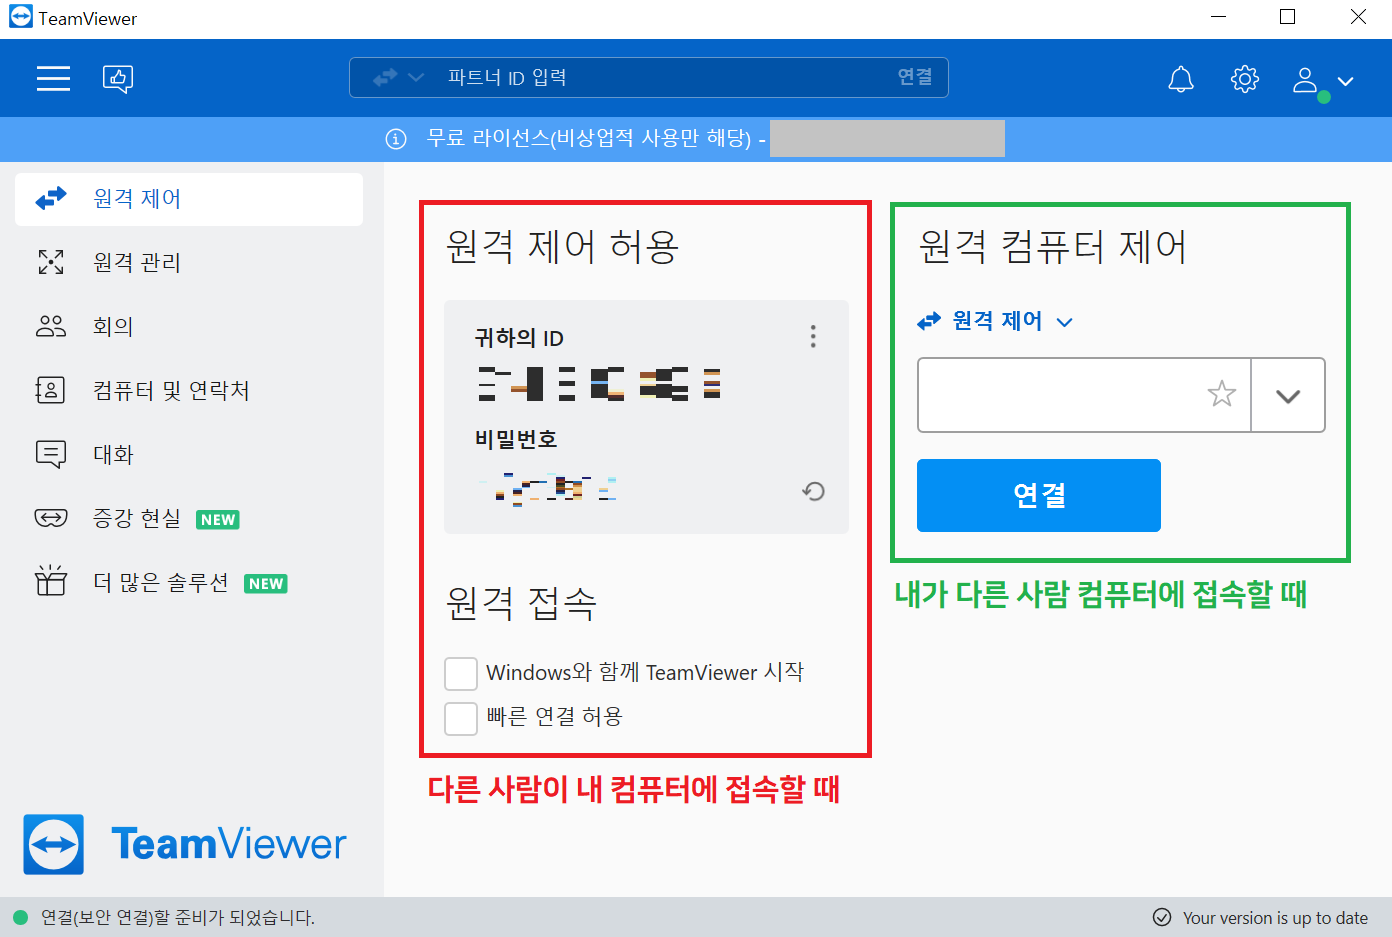Image resolution: width=1392 pixels, height=937 pixels.
Task: Open the notifications bell
Action: point(1181,79)
